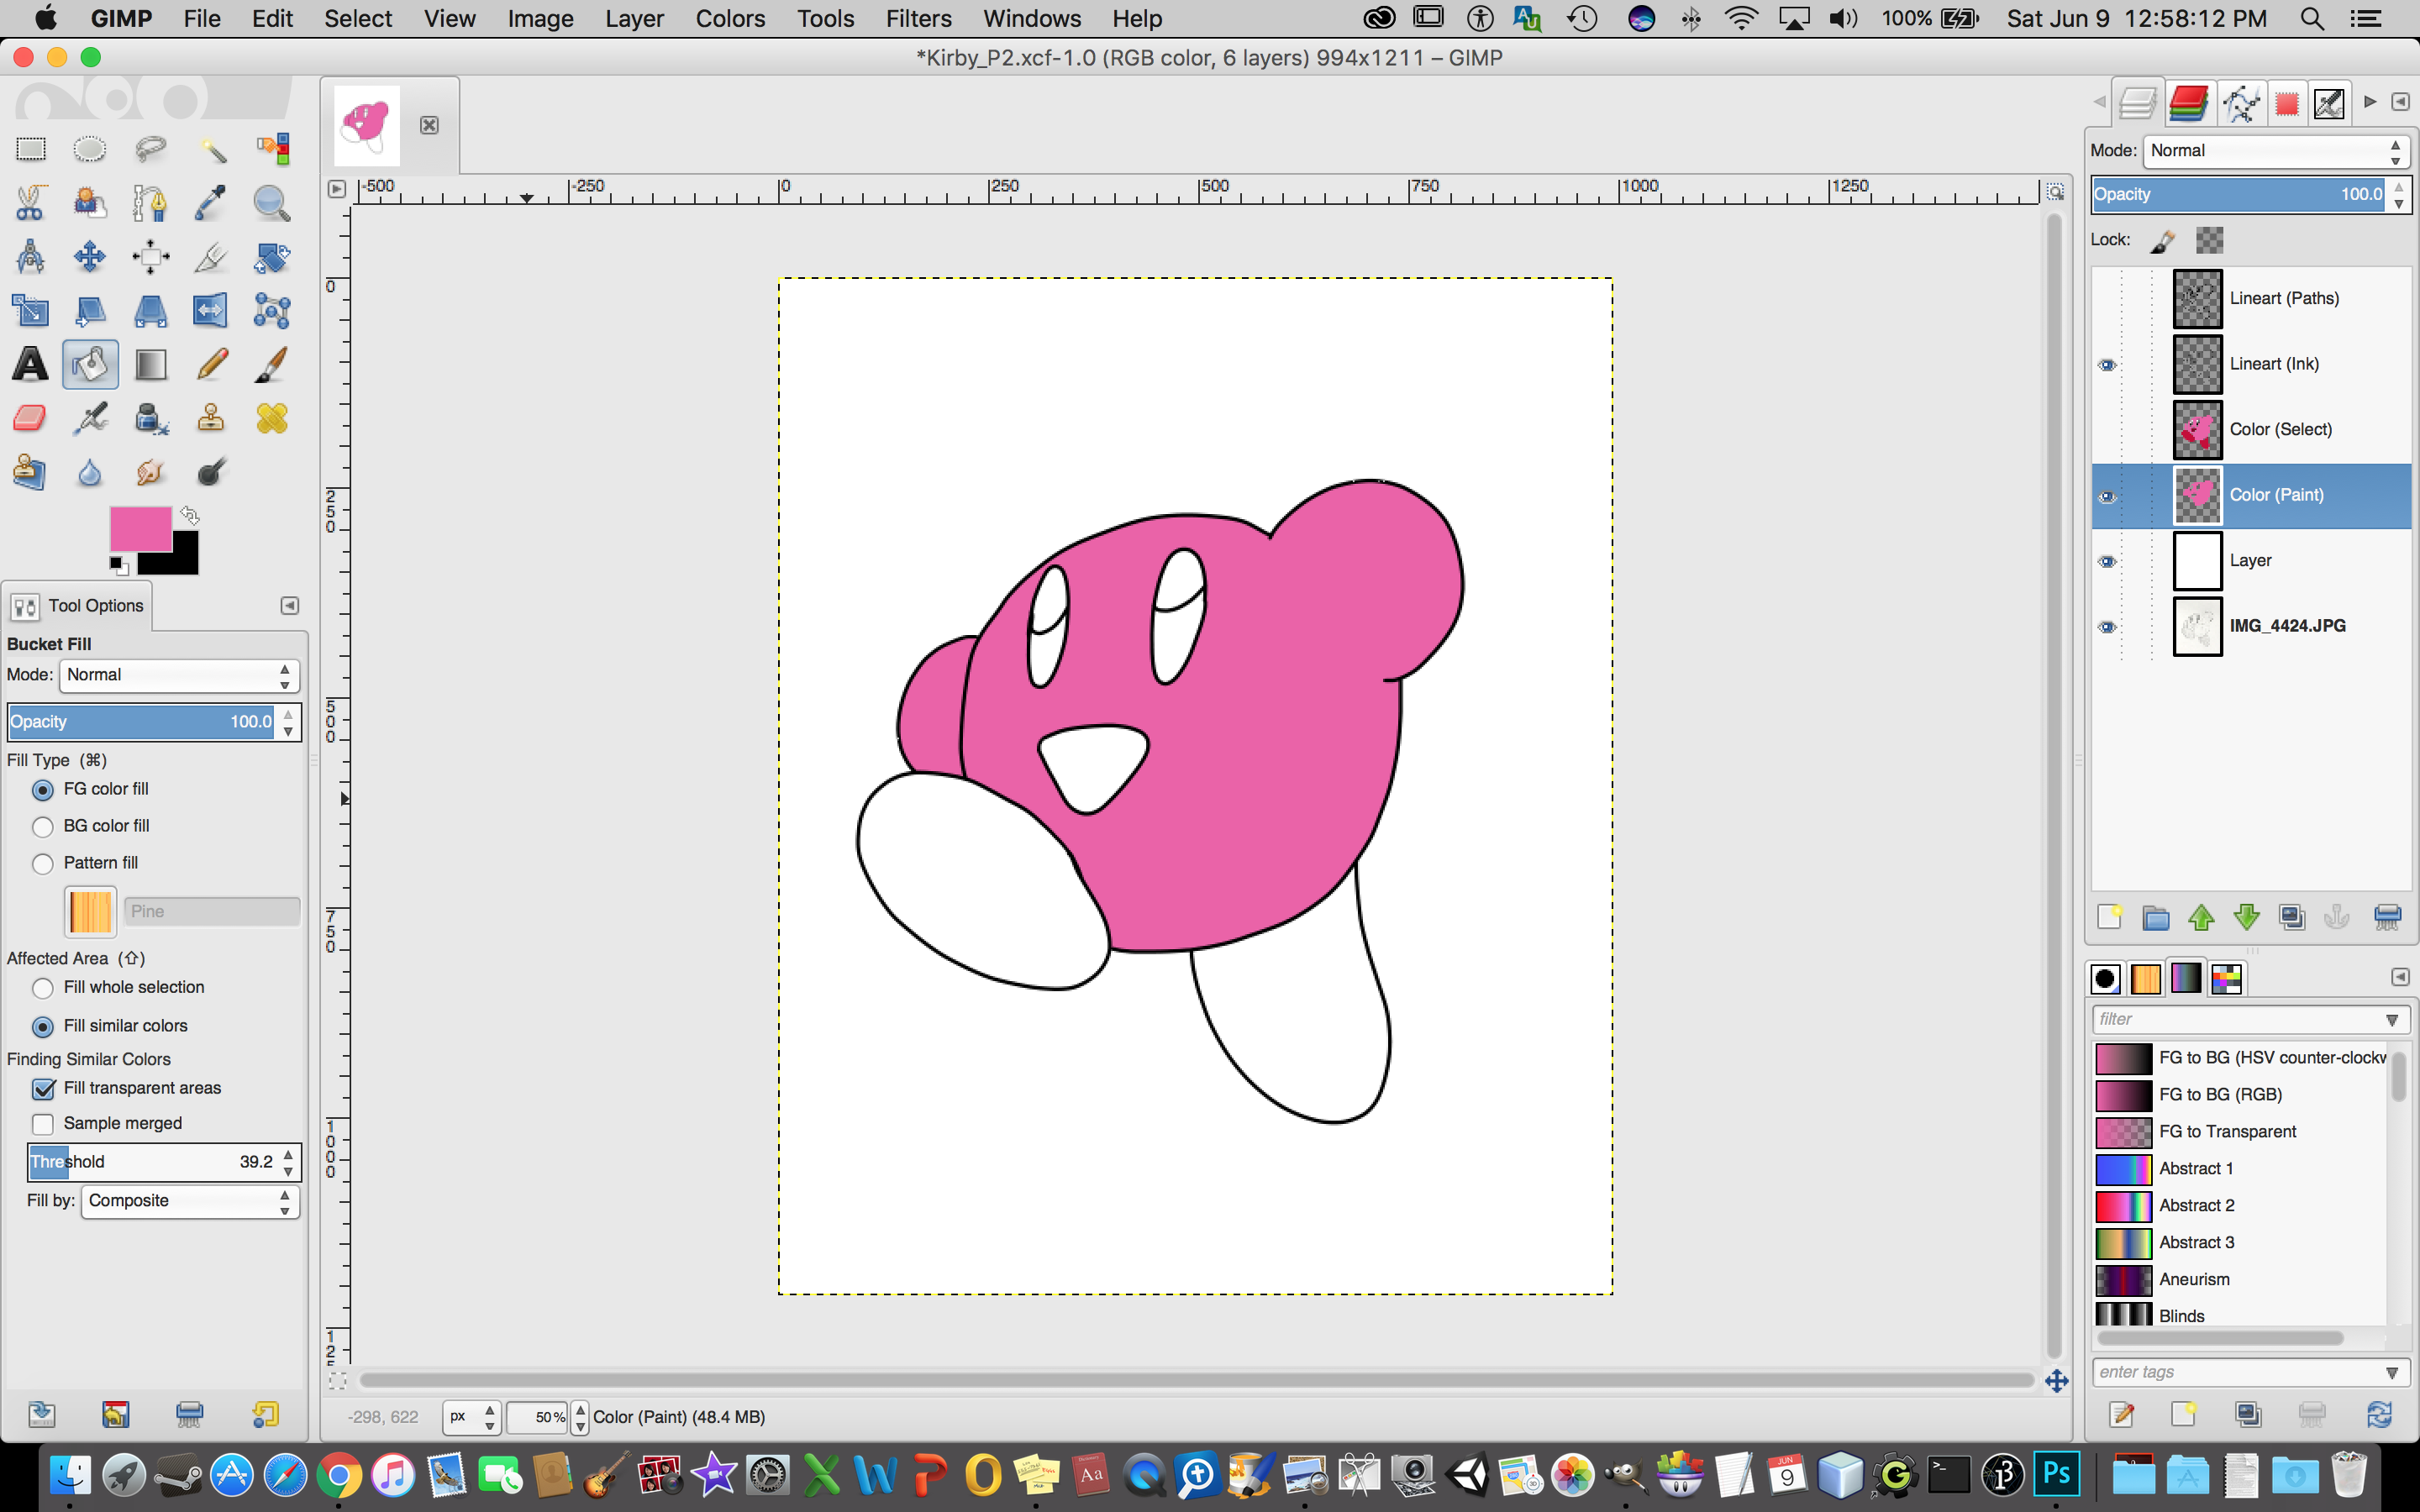Open the Bucket Fill Mode dropdown
Screen dimensions: 2420x1512
point(179,676)
